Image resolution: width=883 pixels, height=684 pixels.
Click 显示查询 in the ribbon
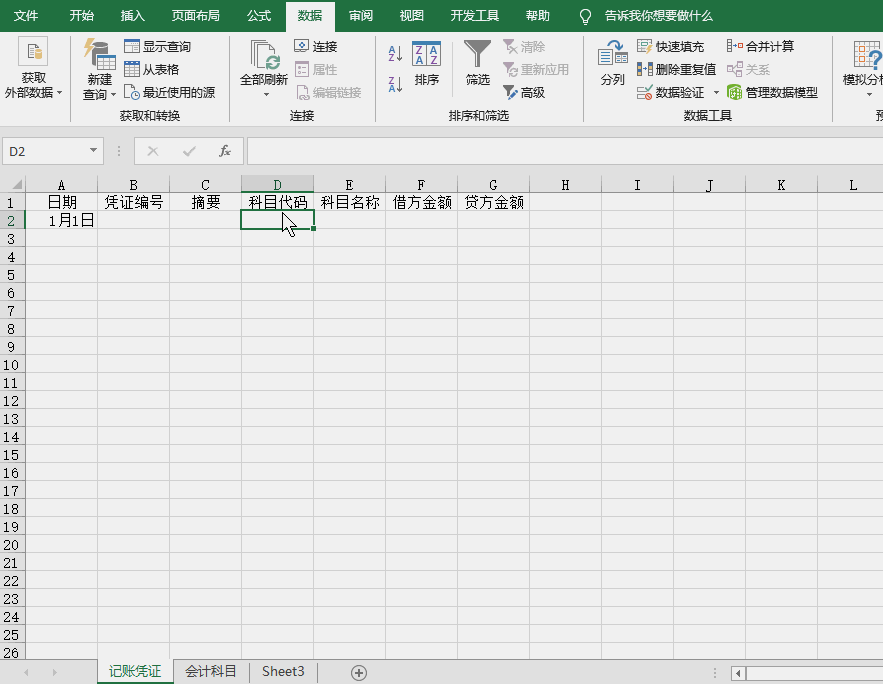point(157,46)
